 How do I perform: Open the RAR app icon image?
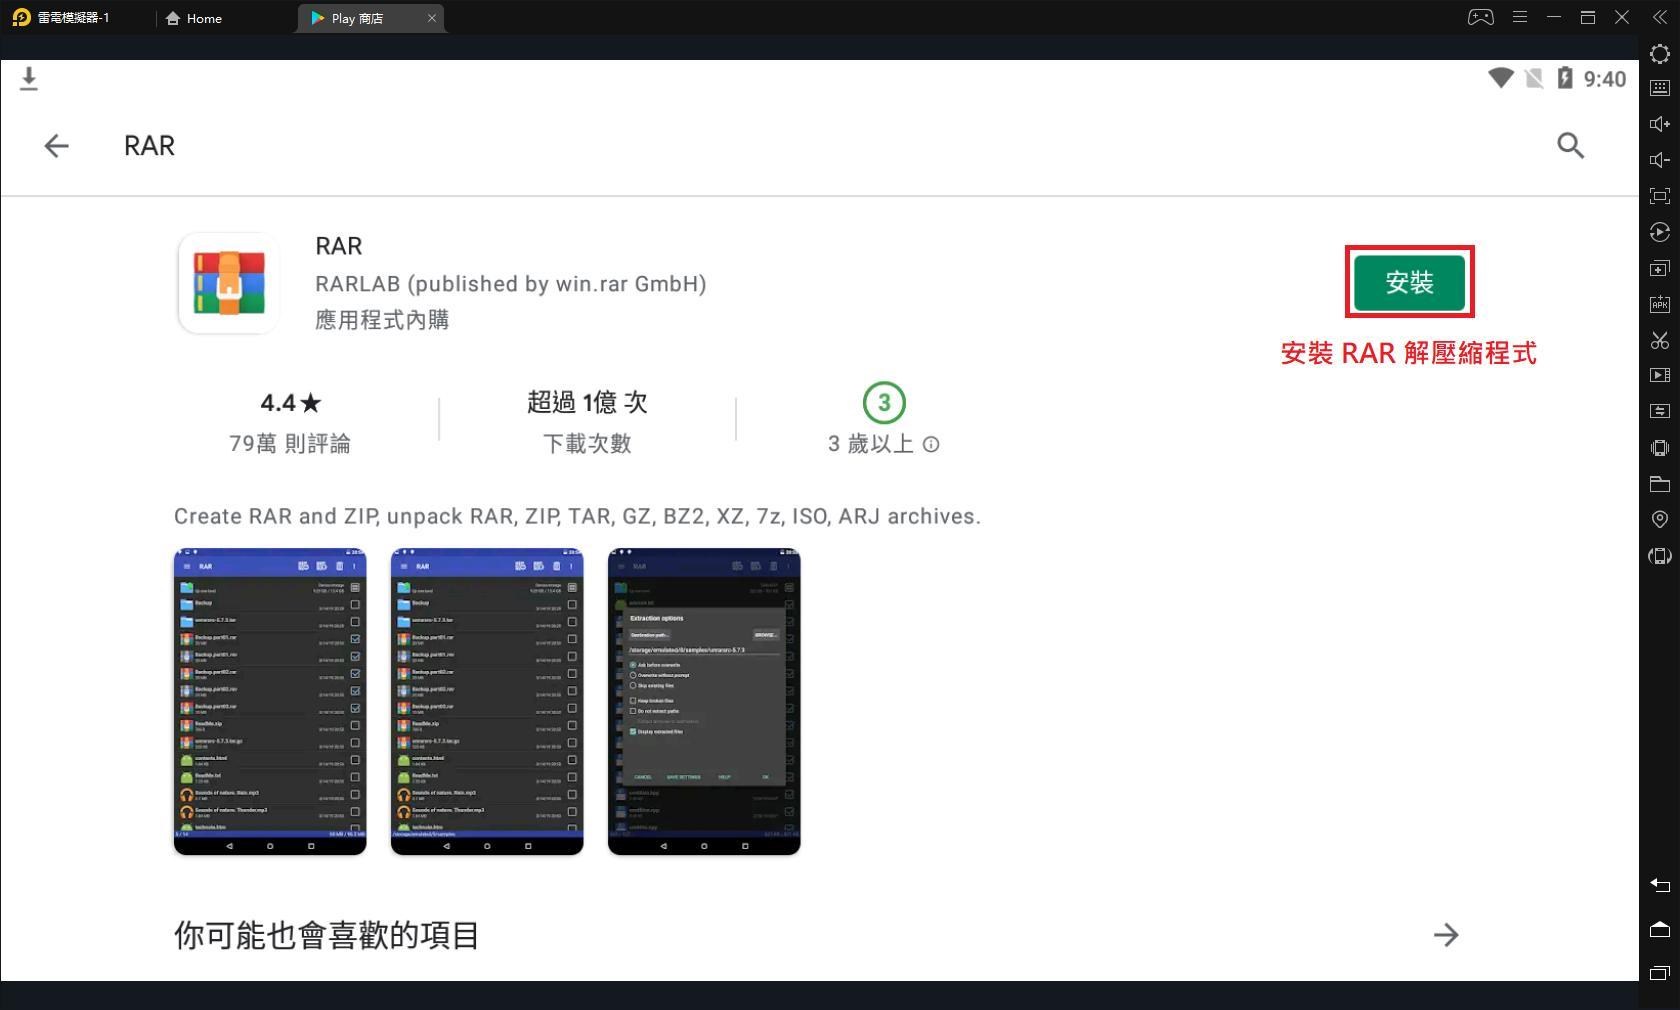click(x=229, y=283)
